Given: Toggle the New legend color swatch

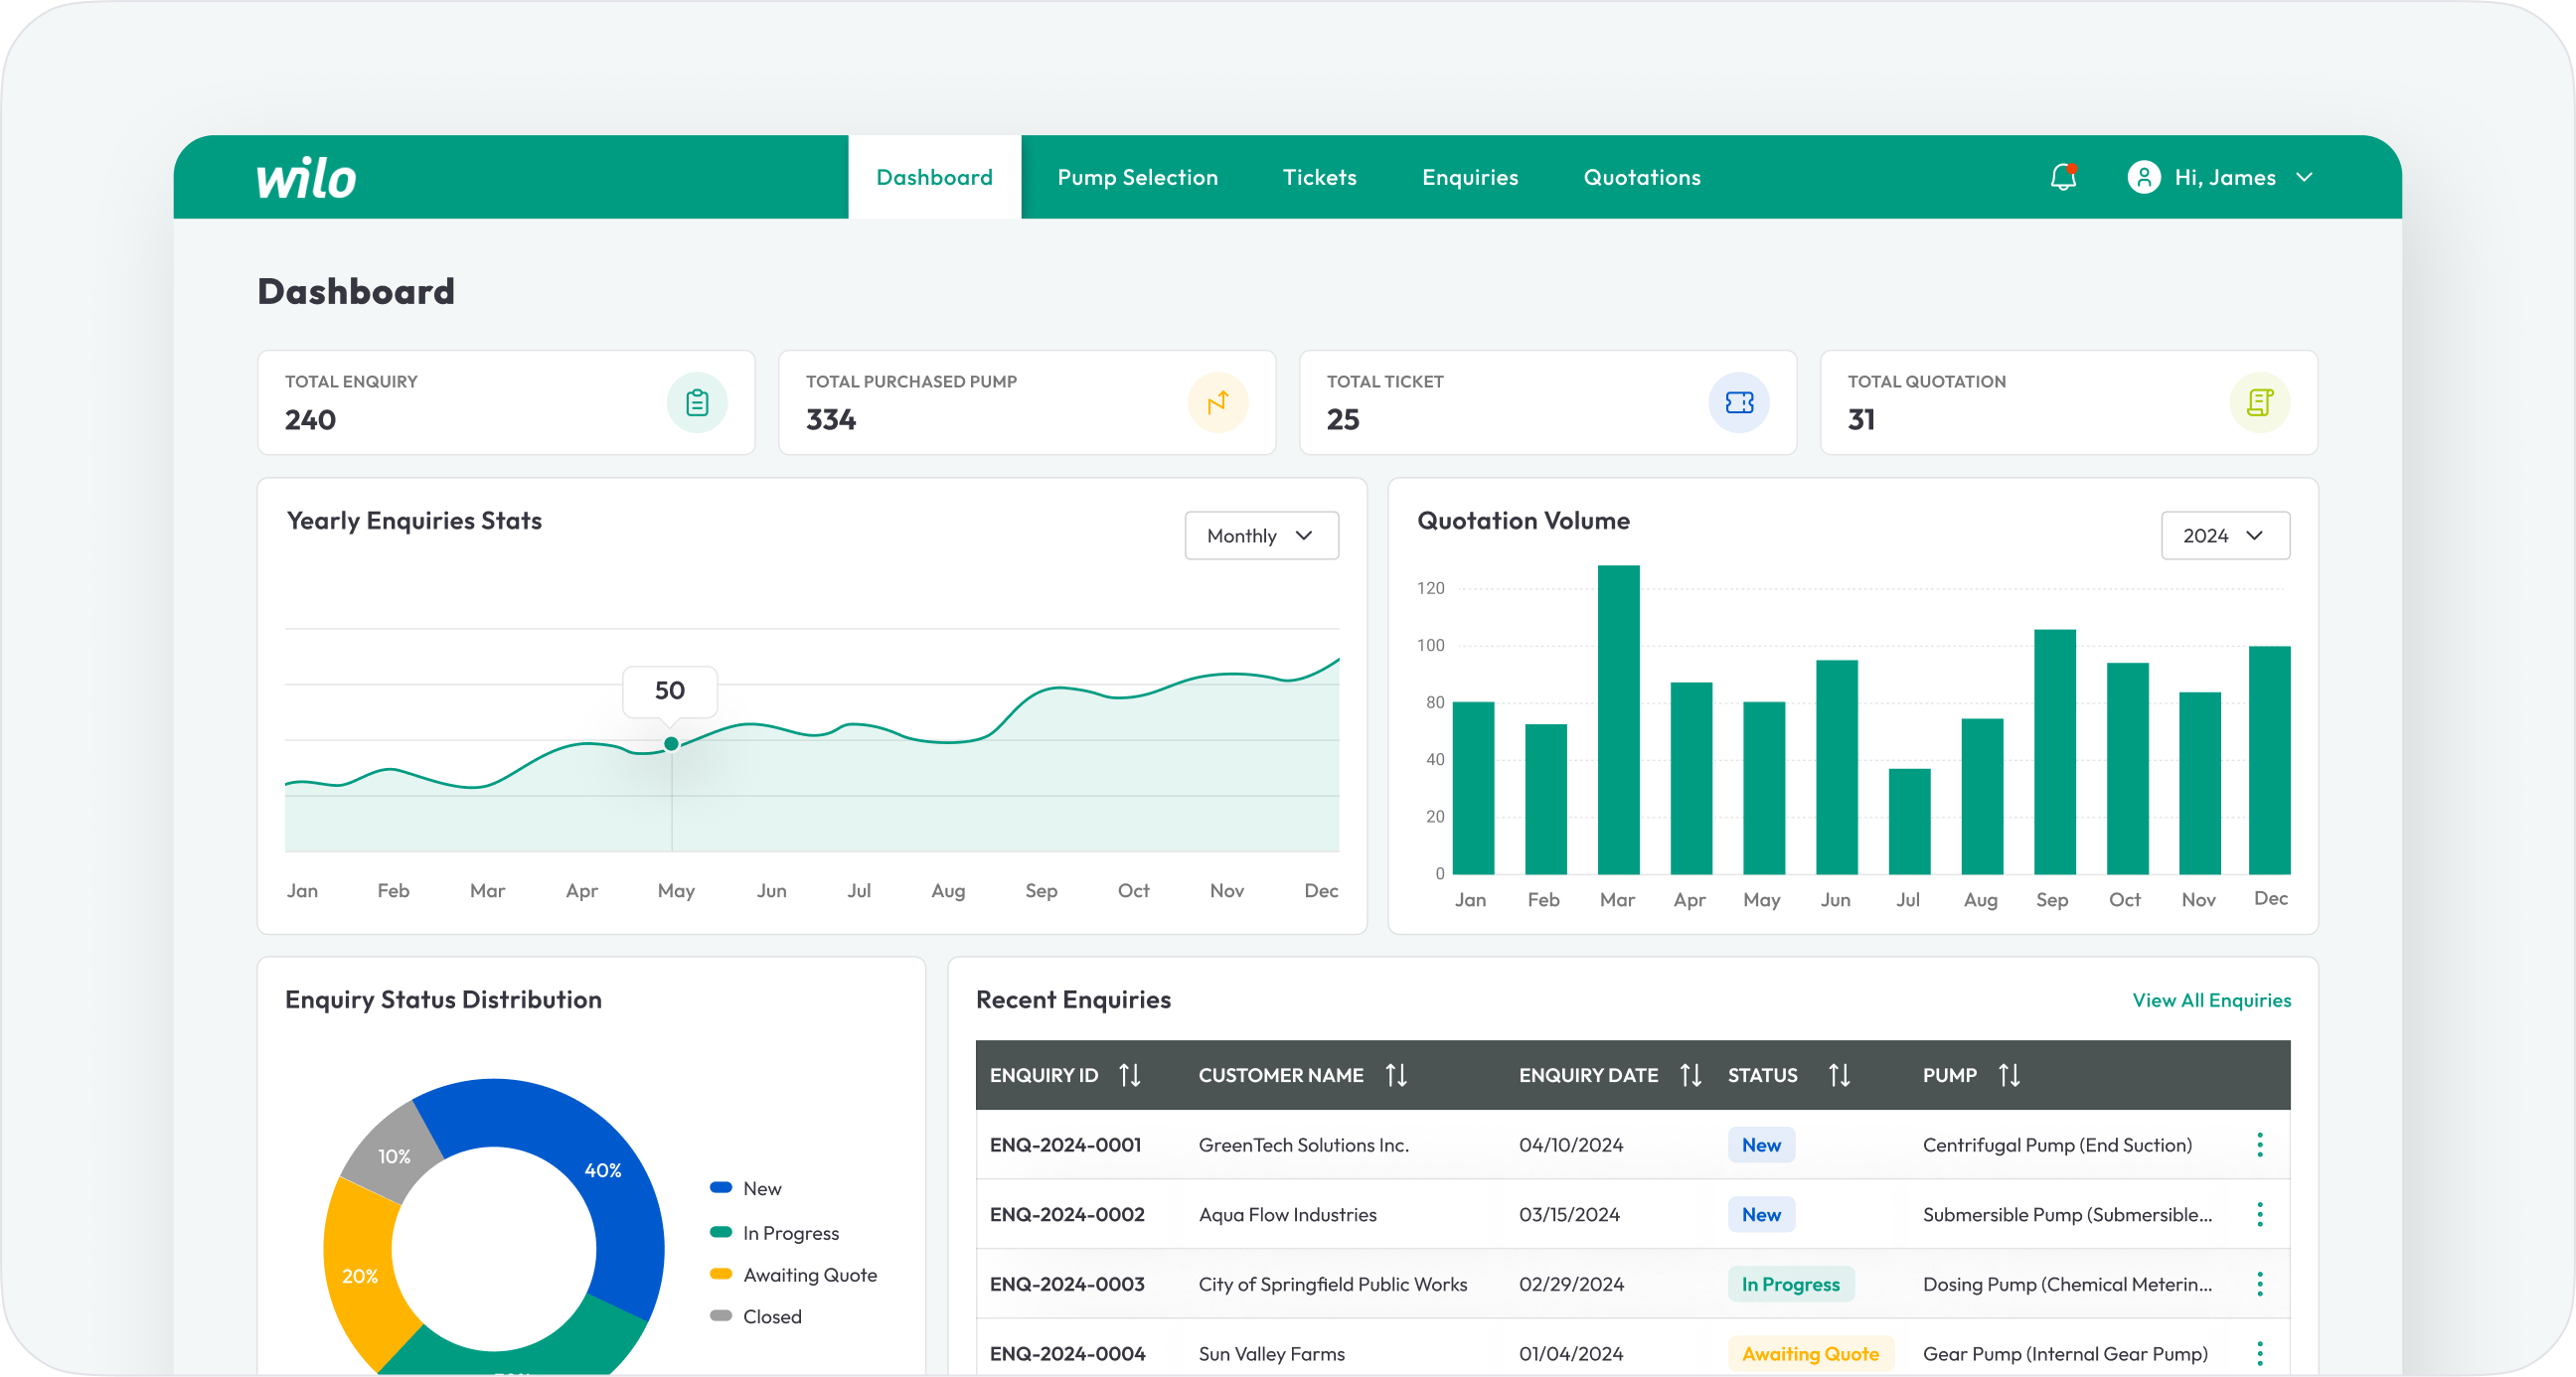Looking at the screenshot, I should pos(721,1188).
